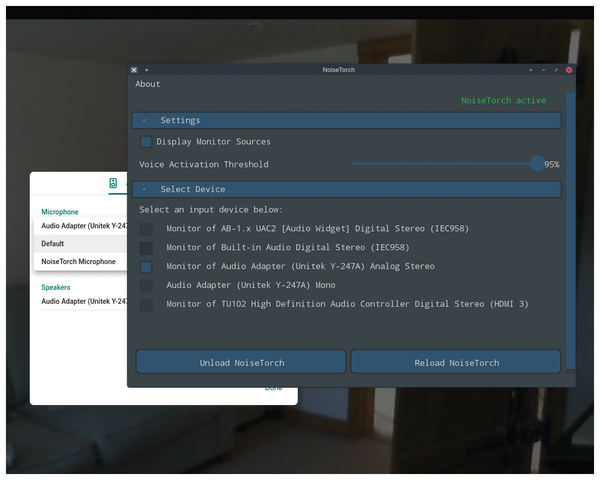Choose Default microphone option

[x=80, y=243]
